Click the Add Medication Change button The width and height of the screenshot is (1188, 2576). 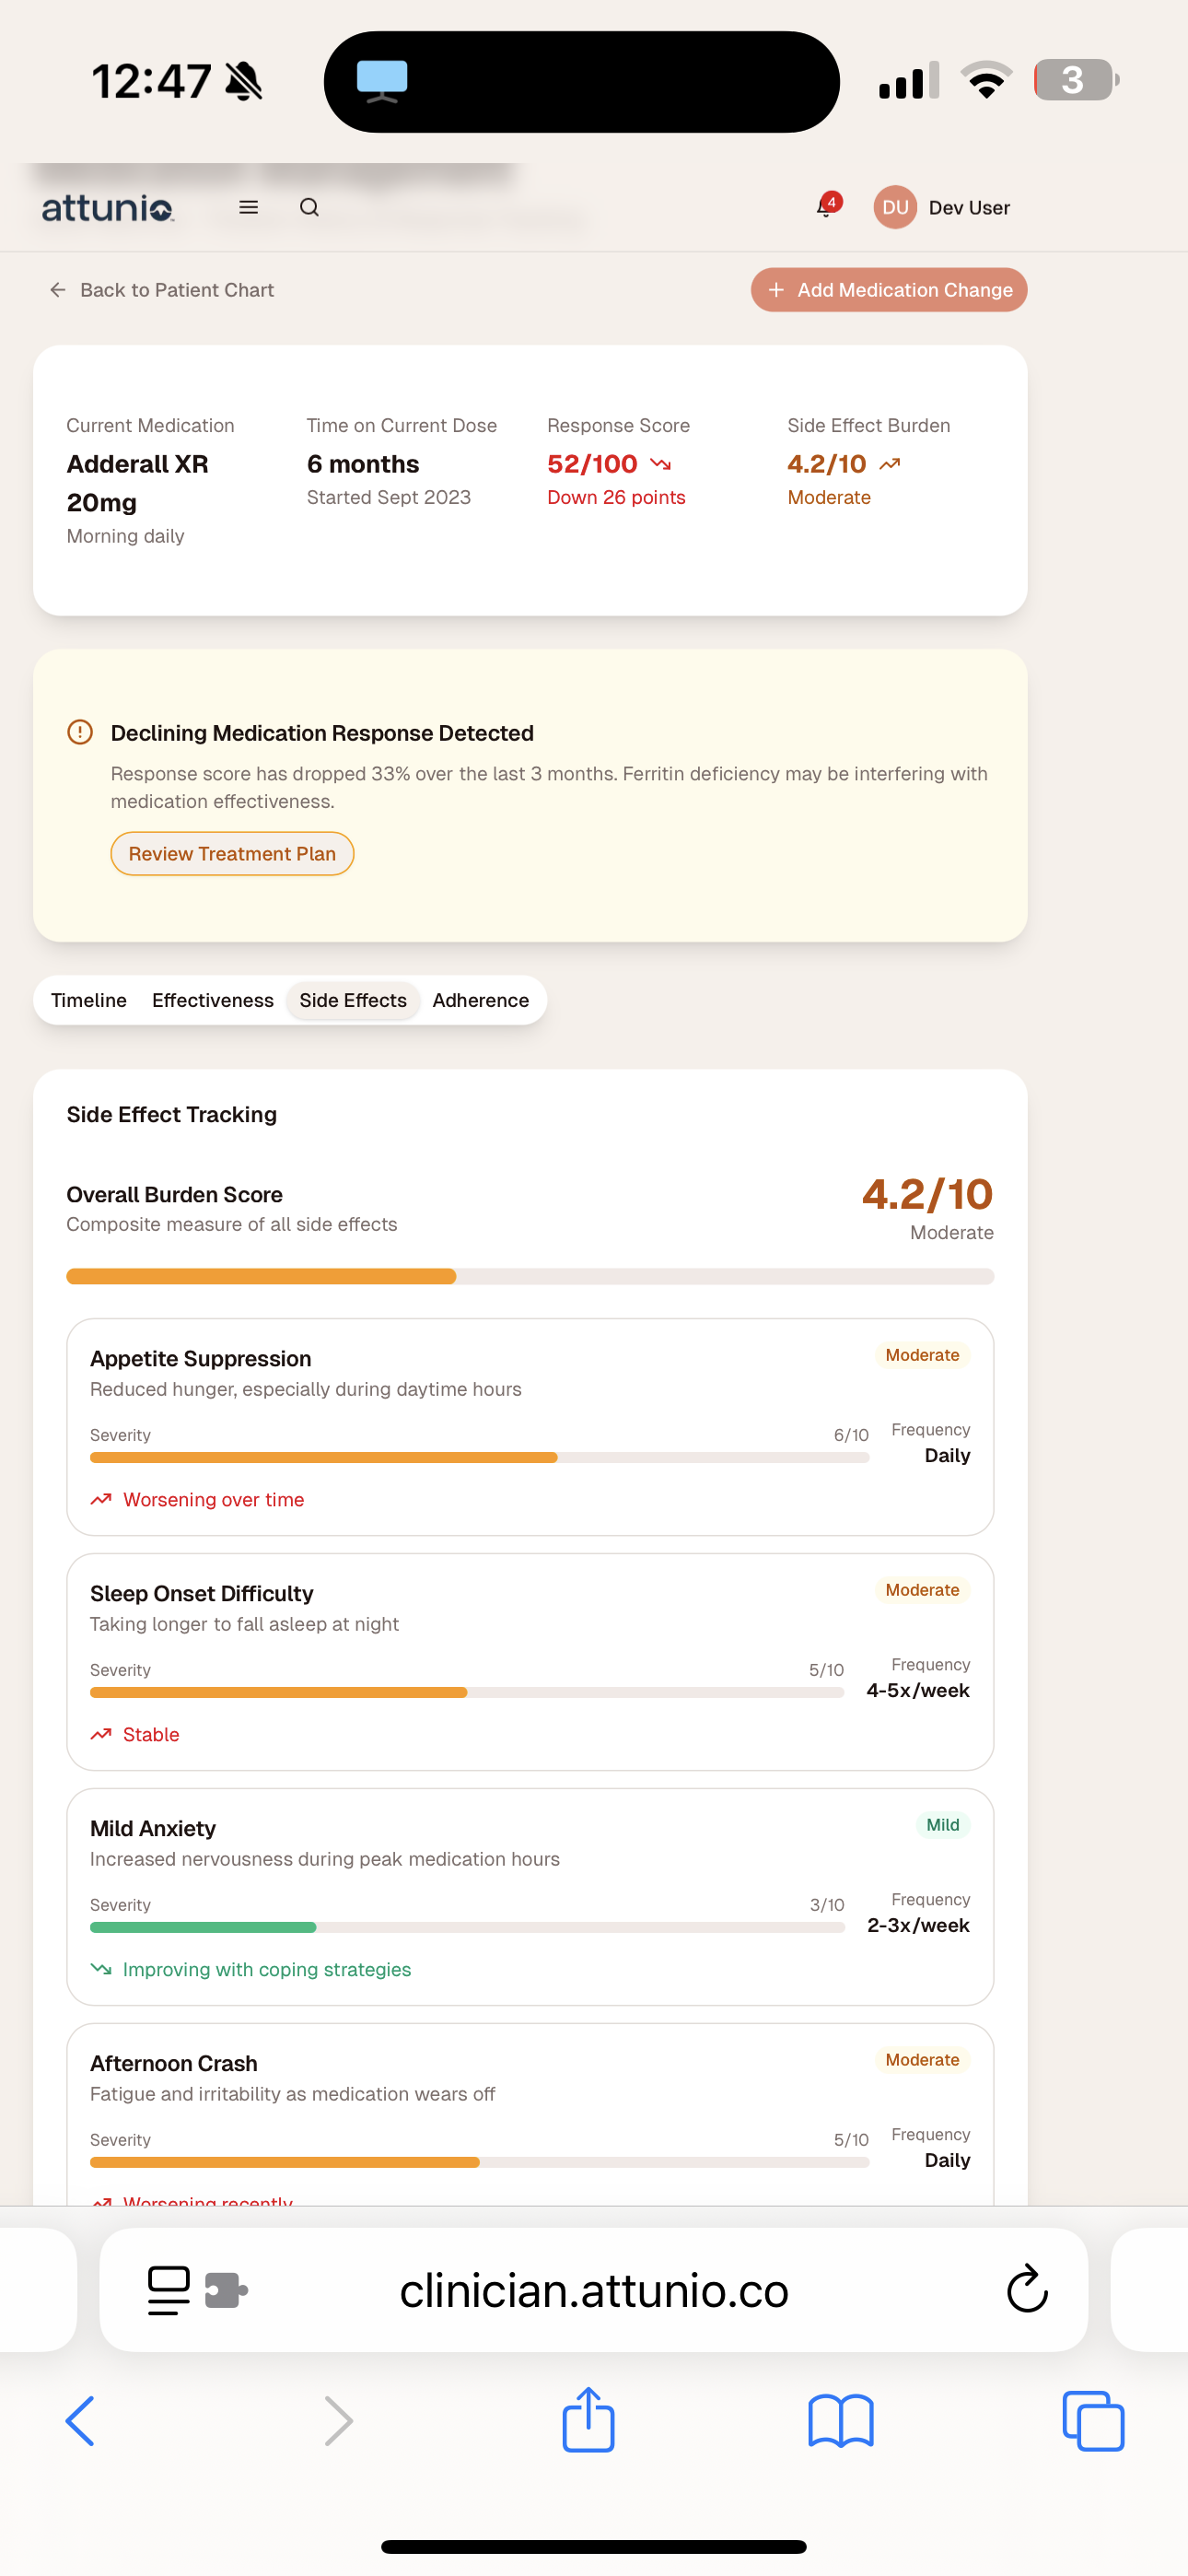click(x=888, y=289)
